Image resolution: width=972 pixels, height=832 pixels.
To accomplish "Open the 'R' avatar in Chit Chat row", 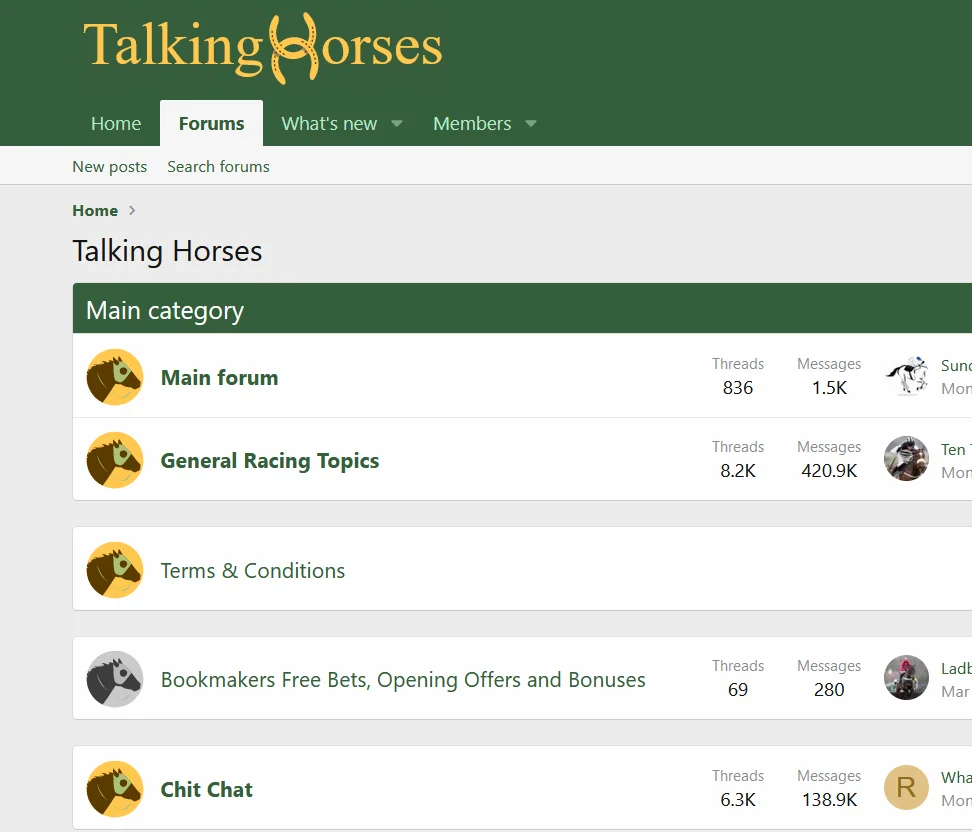I will (x=906, y=788).
